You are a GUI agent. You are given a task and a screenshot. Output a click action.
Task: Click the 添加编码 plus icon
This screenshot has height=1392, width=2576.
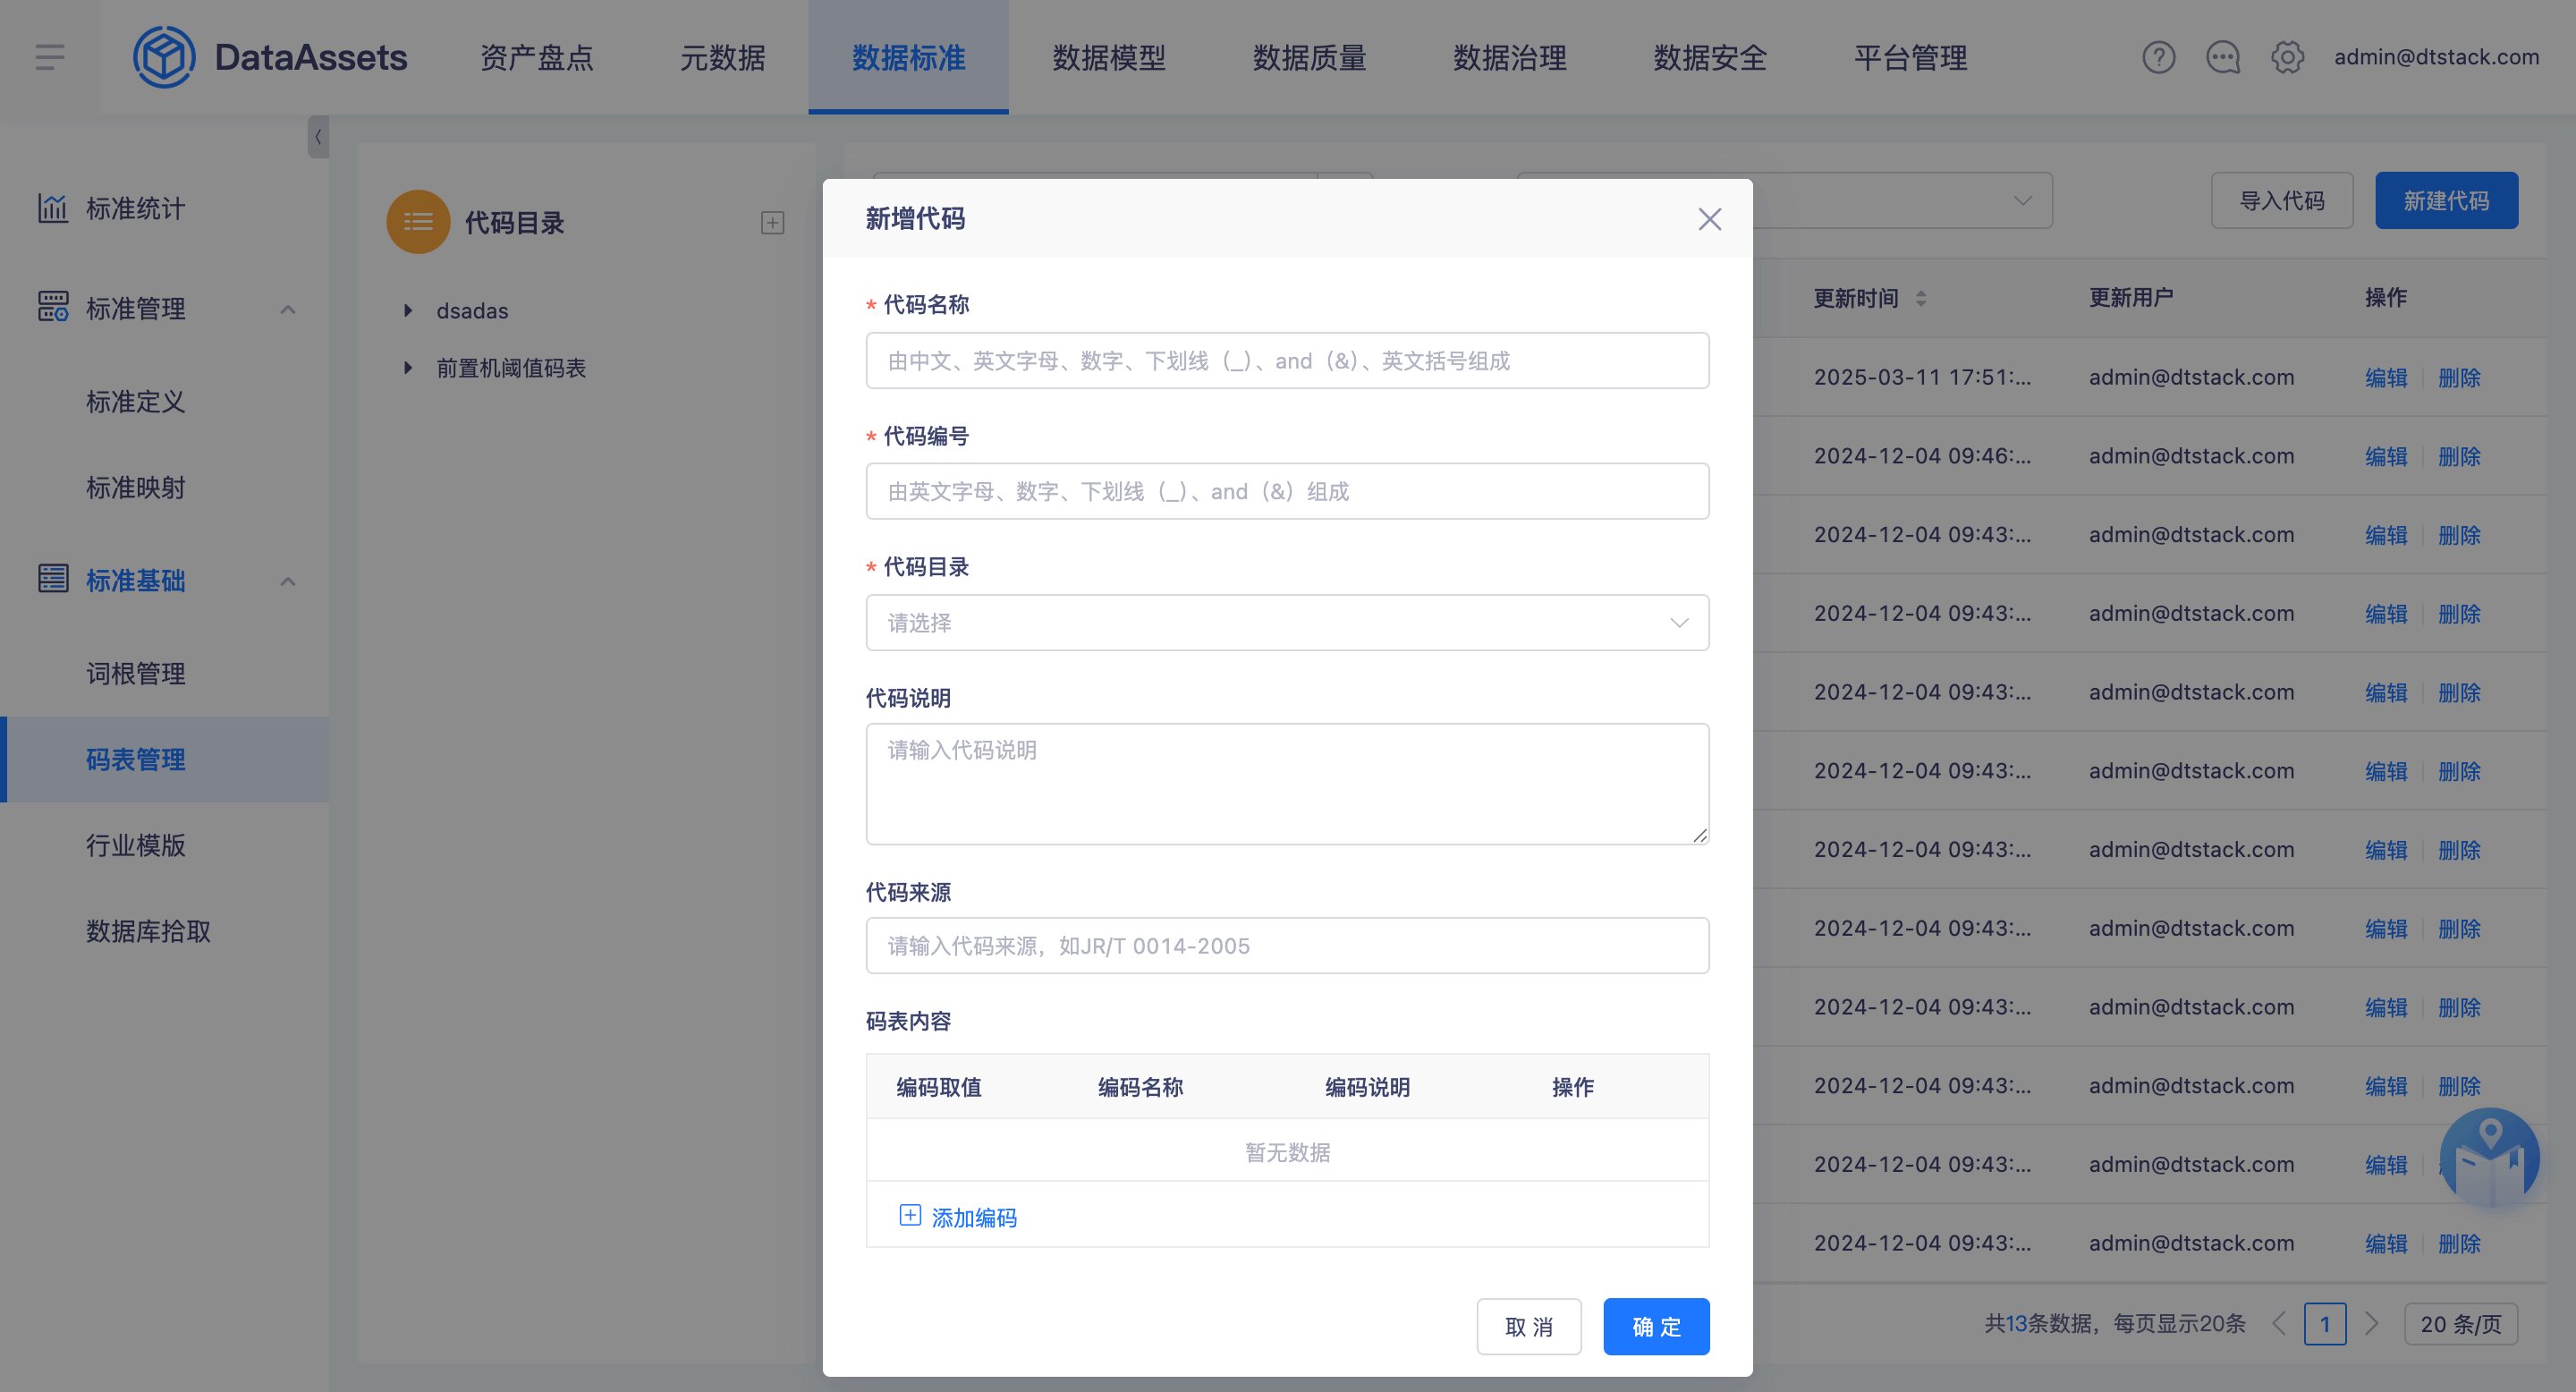[909, 1215]
